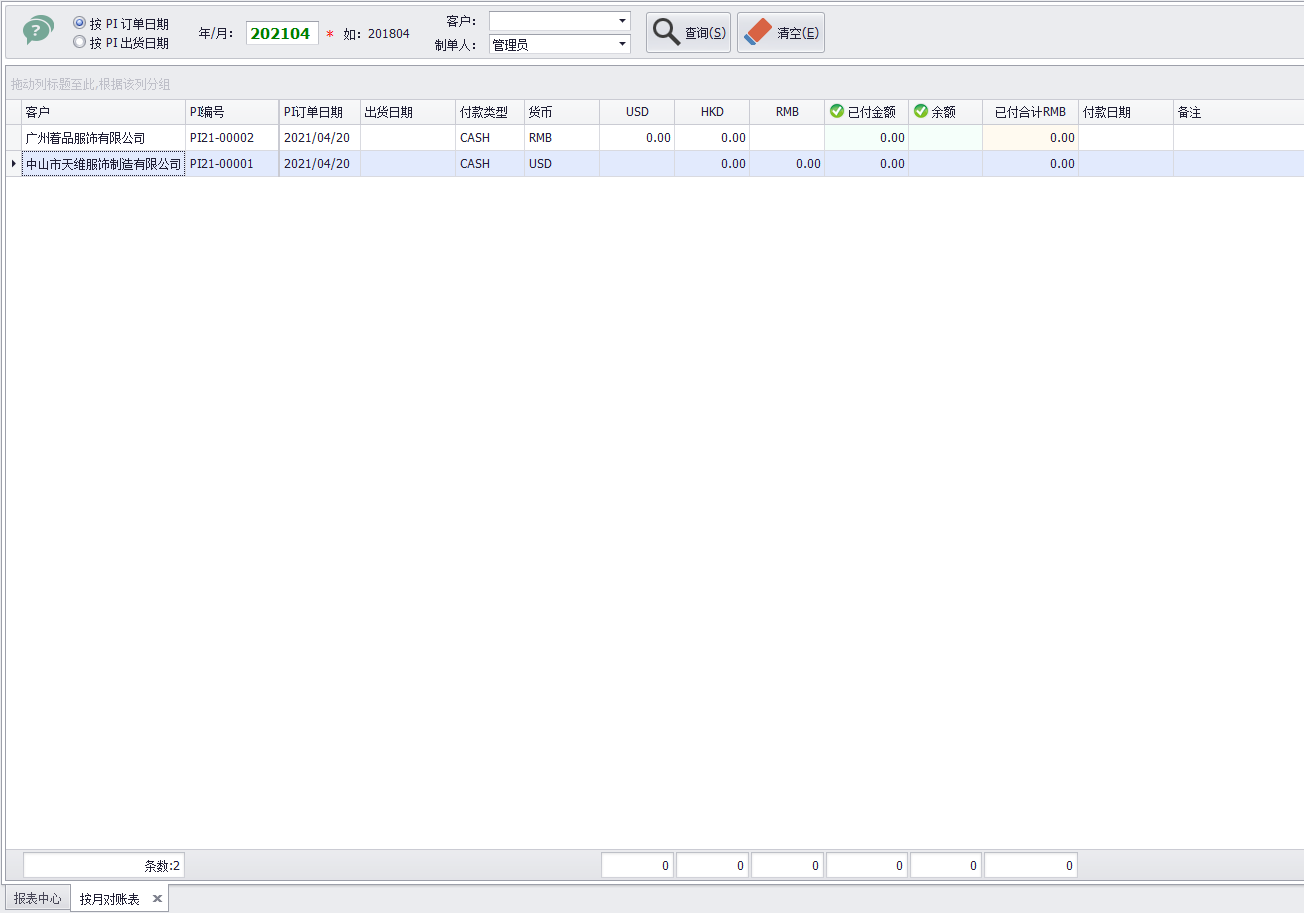Select 按 PI 出货日期 radio option
The width and height of the screenshot is (1304, 913).
[80, 43]
